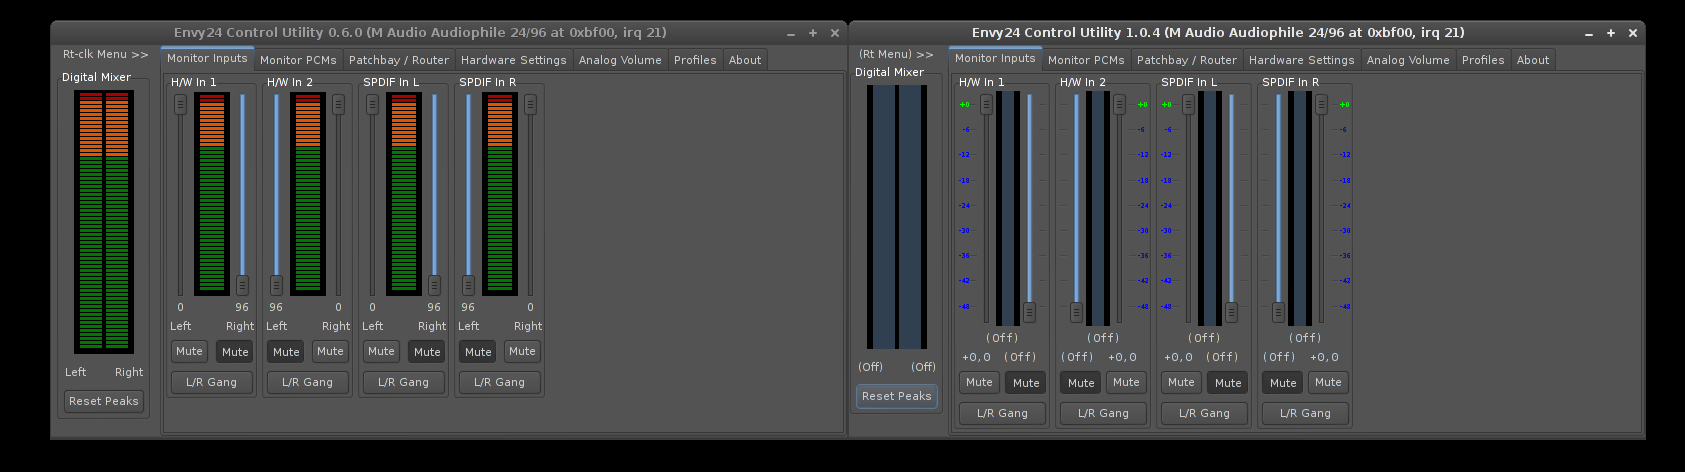Click H/W In 2 right fader handle, 0.6.0 window
Image resolution: width=1685 pixels, height=472 pixels.
pyautogui.click(x=338, y=104)
